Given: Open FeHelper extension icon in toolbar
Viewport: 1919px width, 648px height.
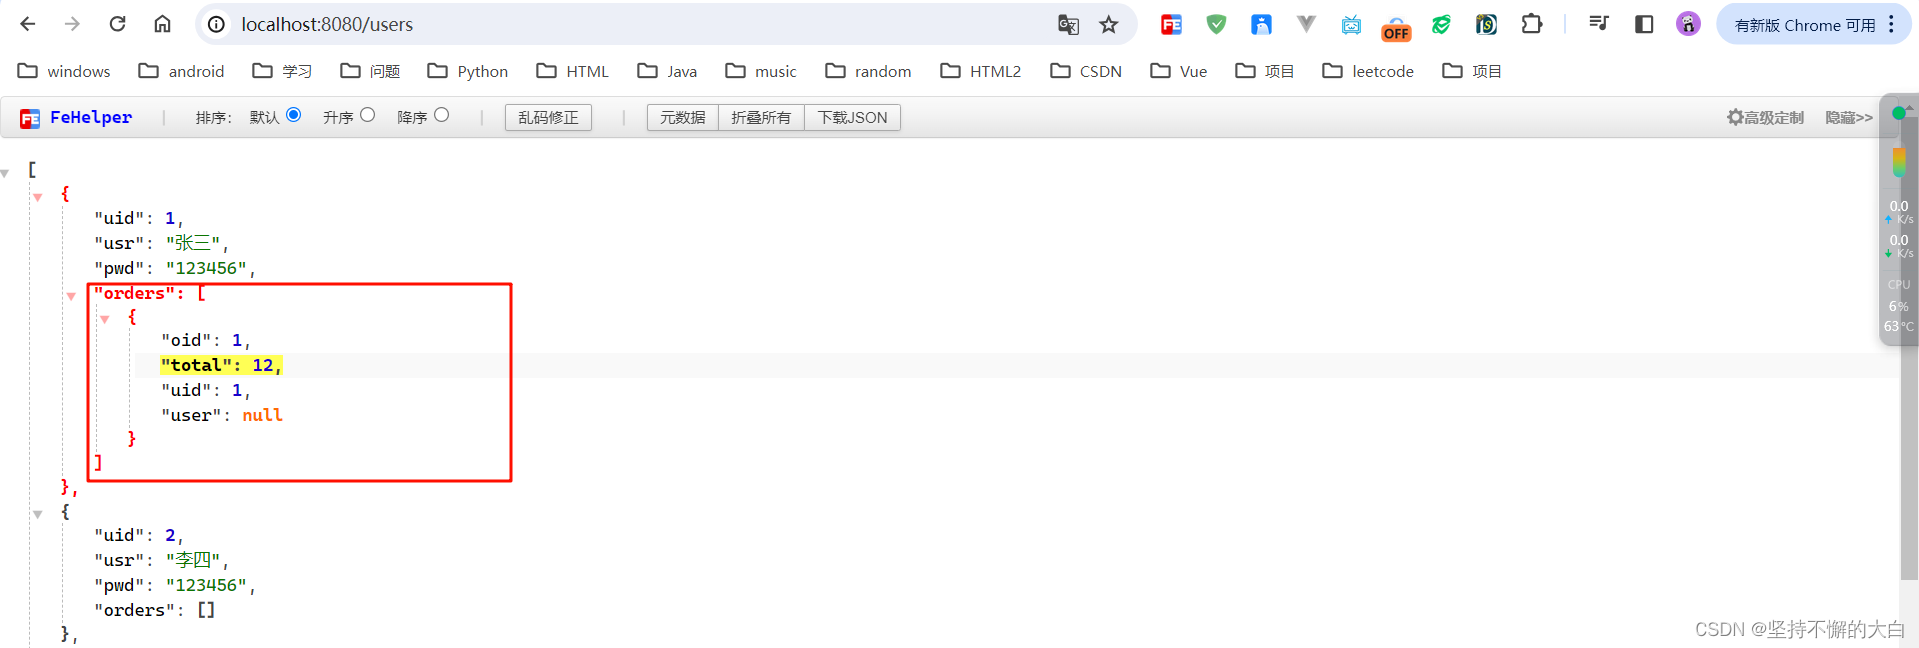Looking at the screenshot, I should [1171, 24].
